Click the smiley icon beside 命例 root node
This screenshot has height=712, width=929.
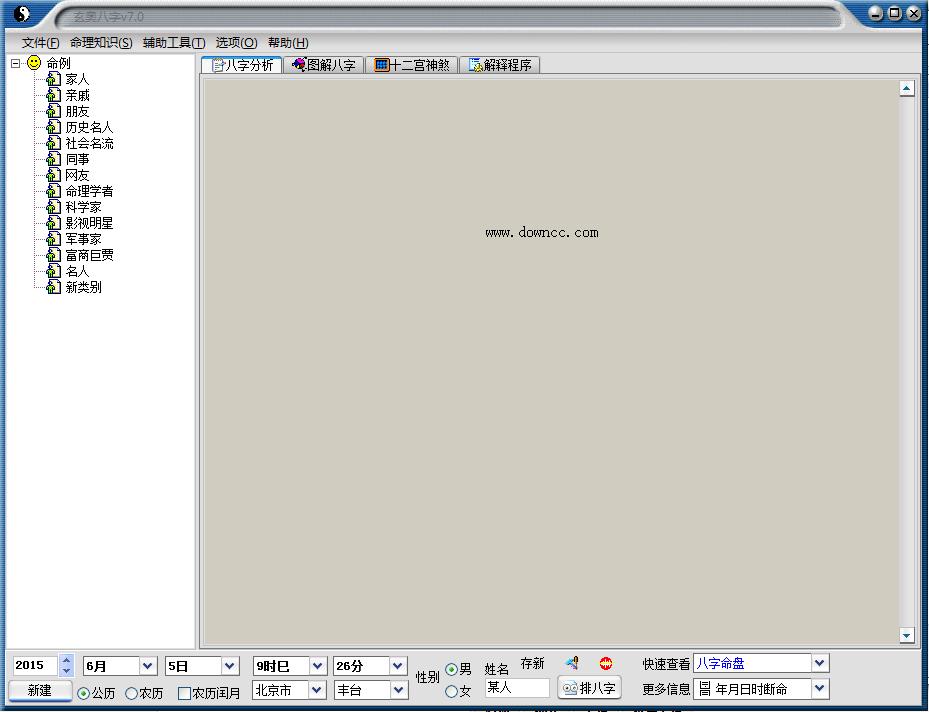33,62
